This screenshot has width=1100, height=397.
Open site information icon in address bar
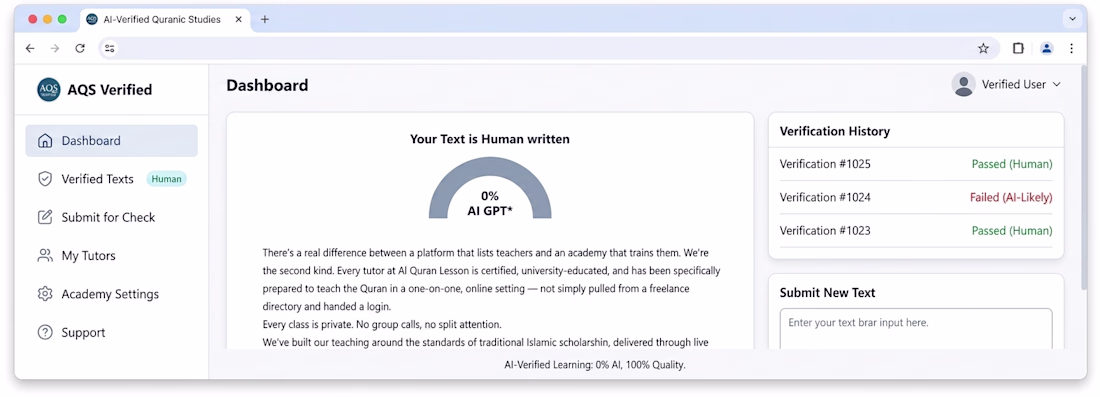(x=109, y=48)
